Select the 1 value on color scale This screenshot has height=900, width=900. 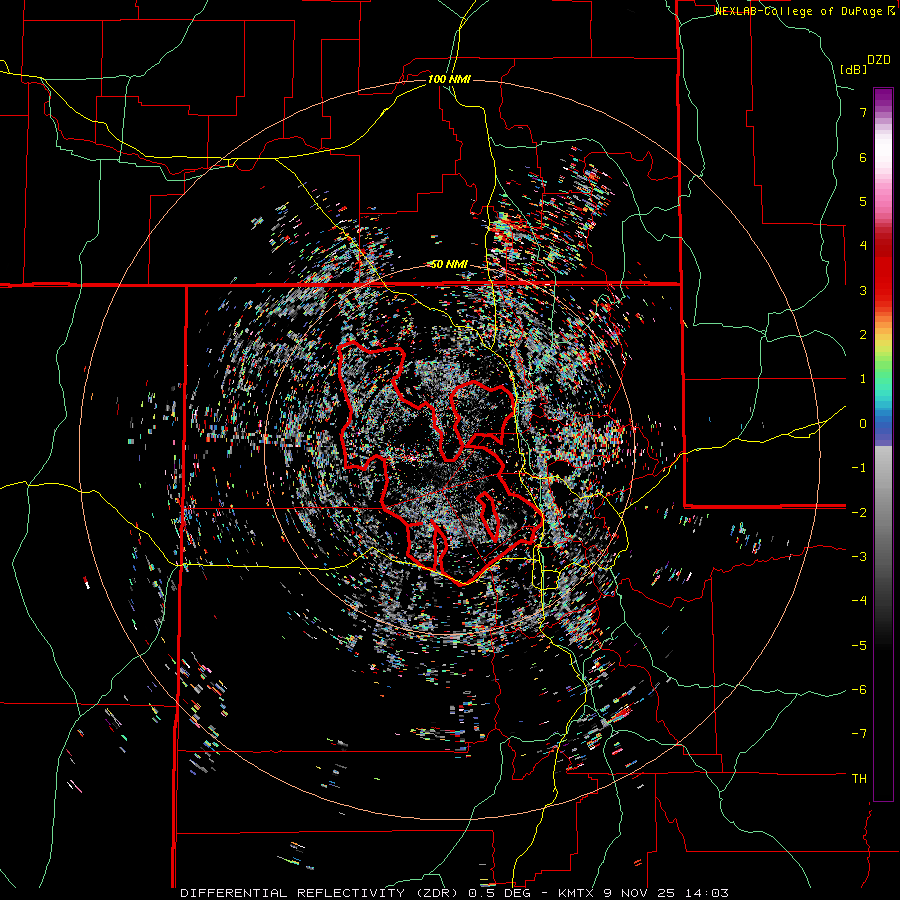coord(863,379)
